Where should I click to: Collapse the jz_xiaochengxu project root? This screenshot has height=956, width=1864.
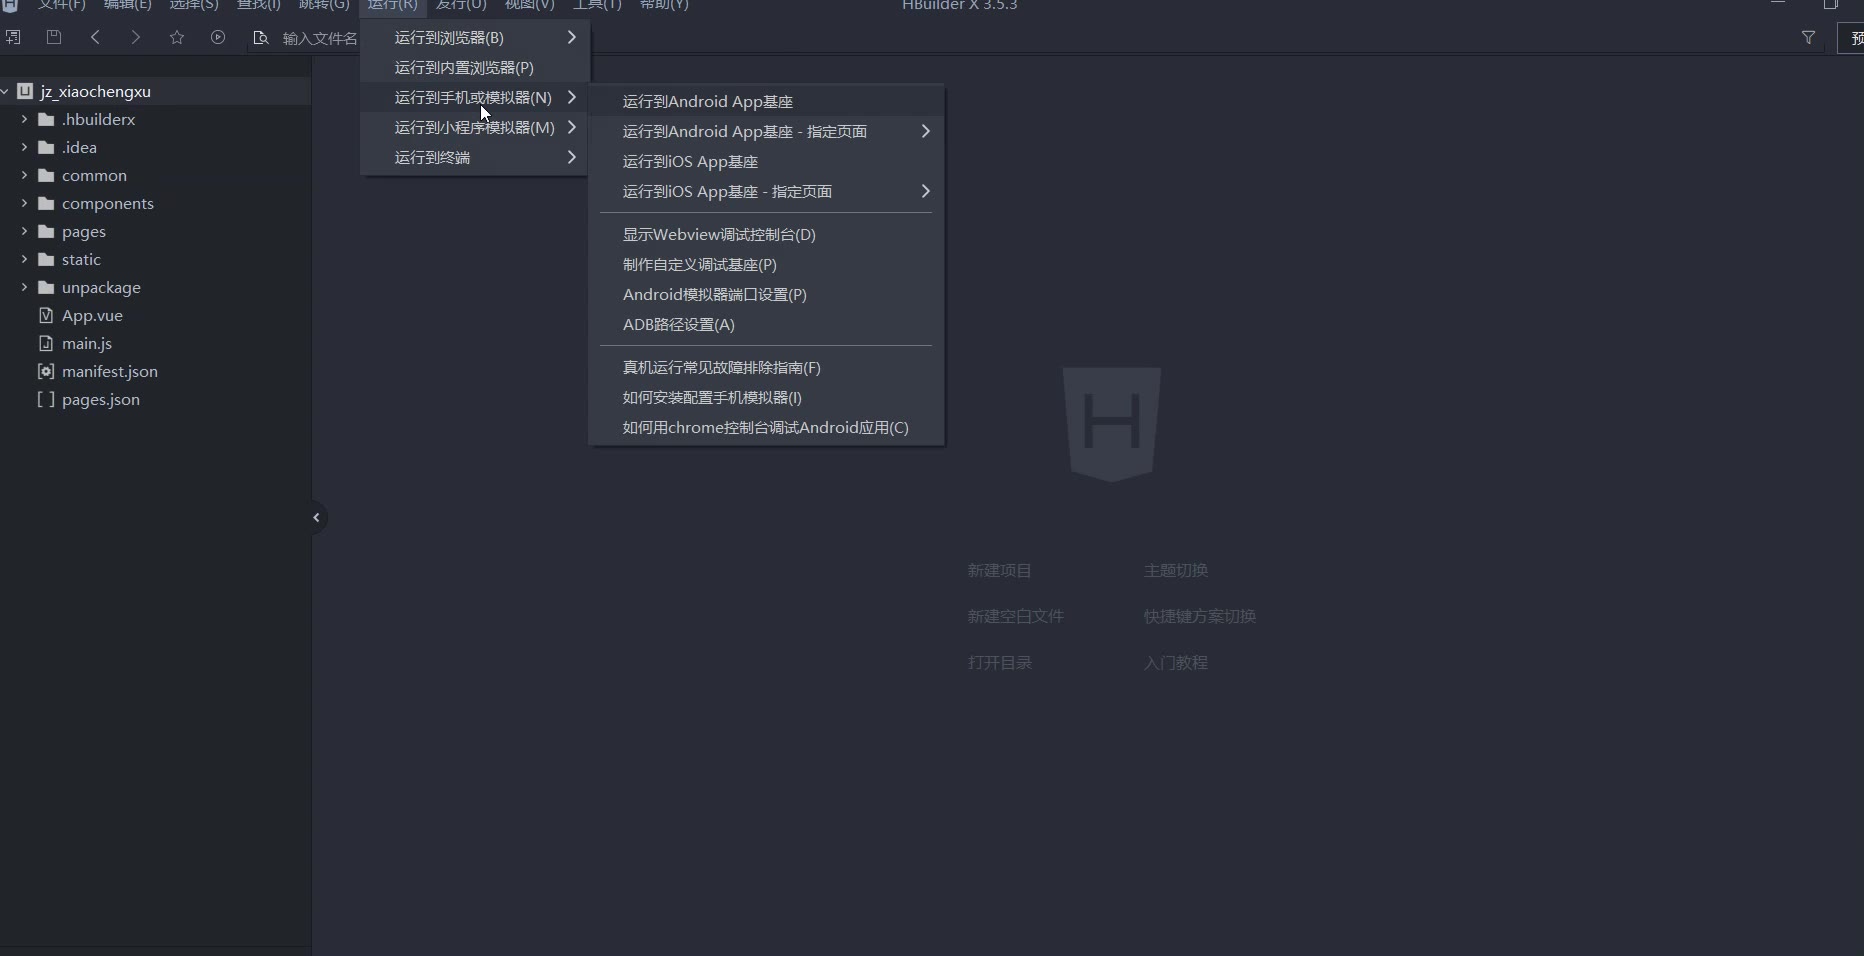point(5,91)
